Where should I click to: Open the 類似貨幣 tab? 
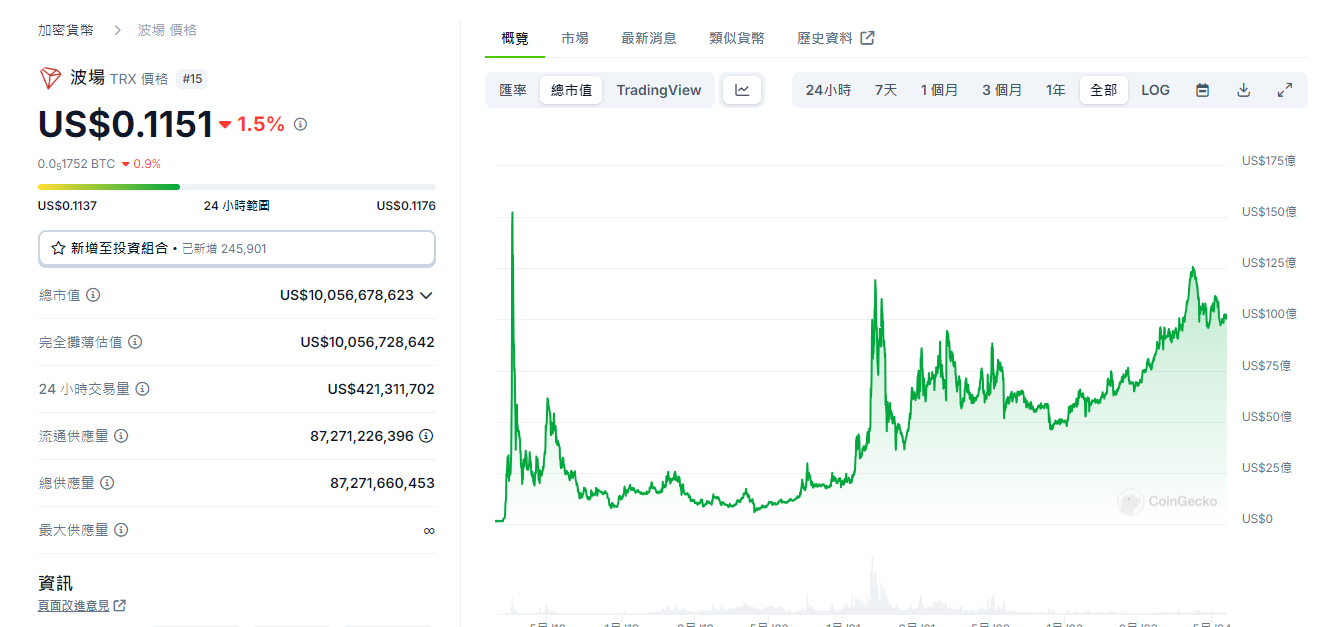pos(737,38)
